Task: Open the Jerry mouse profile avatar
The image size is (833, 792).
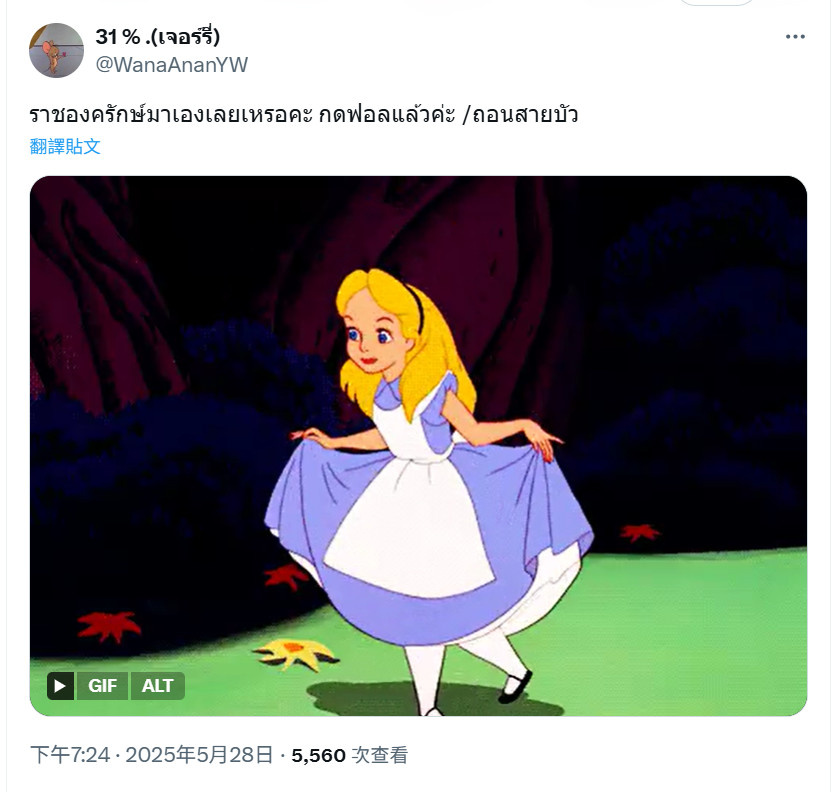Action: 56,50
